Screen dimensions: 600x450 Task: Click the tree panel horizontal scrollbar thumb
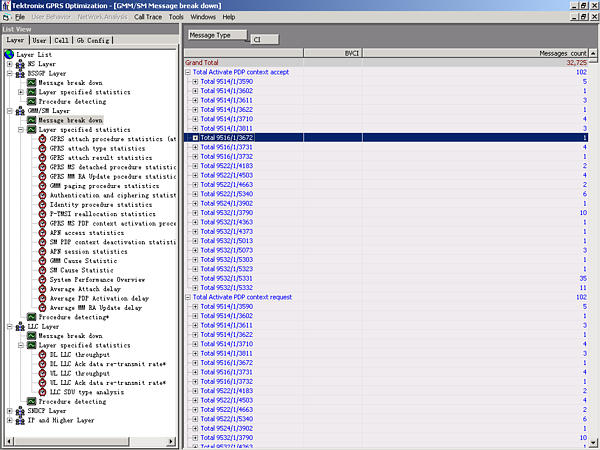click(x=72, y=441)
